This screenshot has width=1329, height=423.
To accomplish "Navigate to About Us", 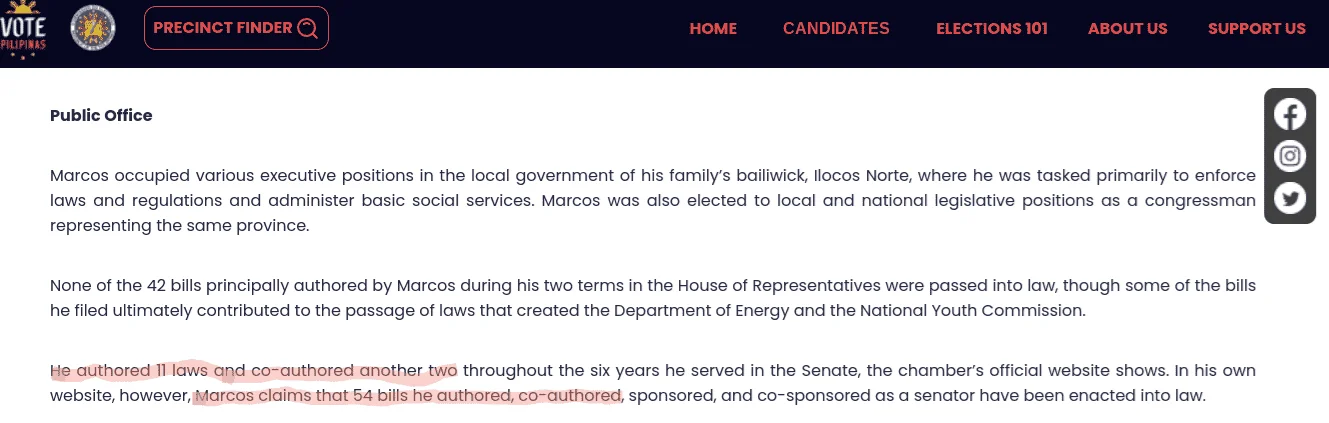I will [x=1128, y=29].
